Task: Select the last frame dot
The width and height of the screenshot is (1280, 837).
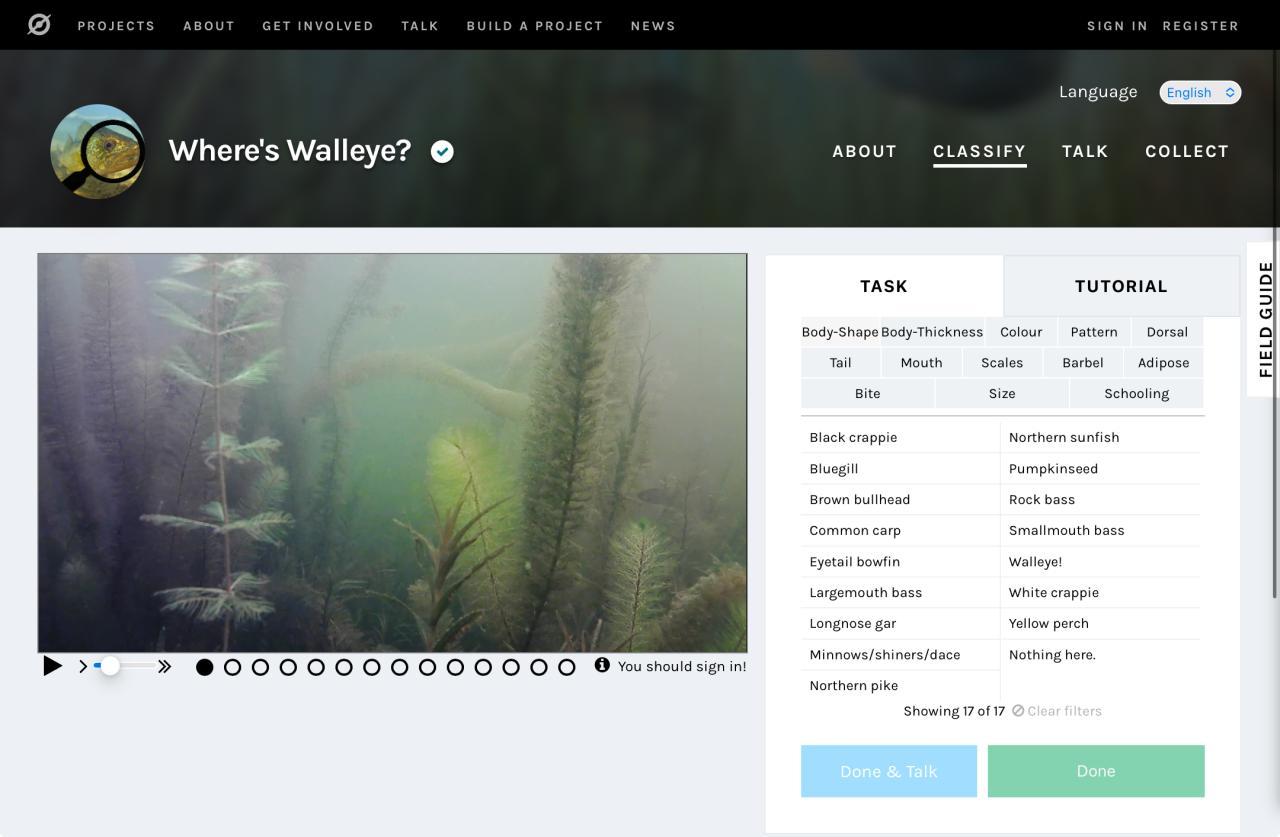Action: tap(567, 667)
